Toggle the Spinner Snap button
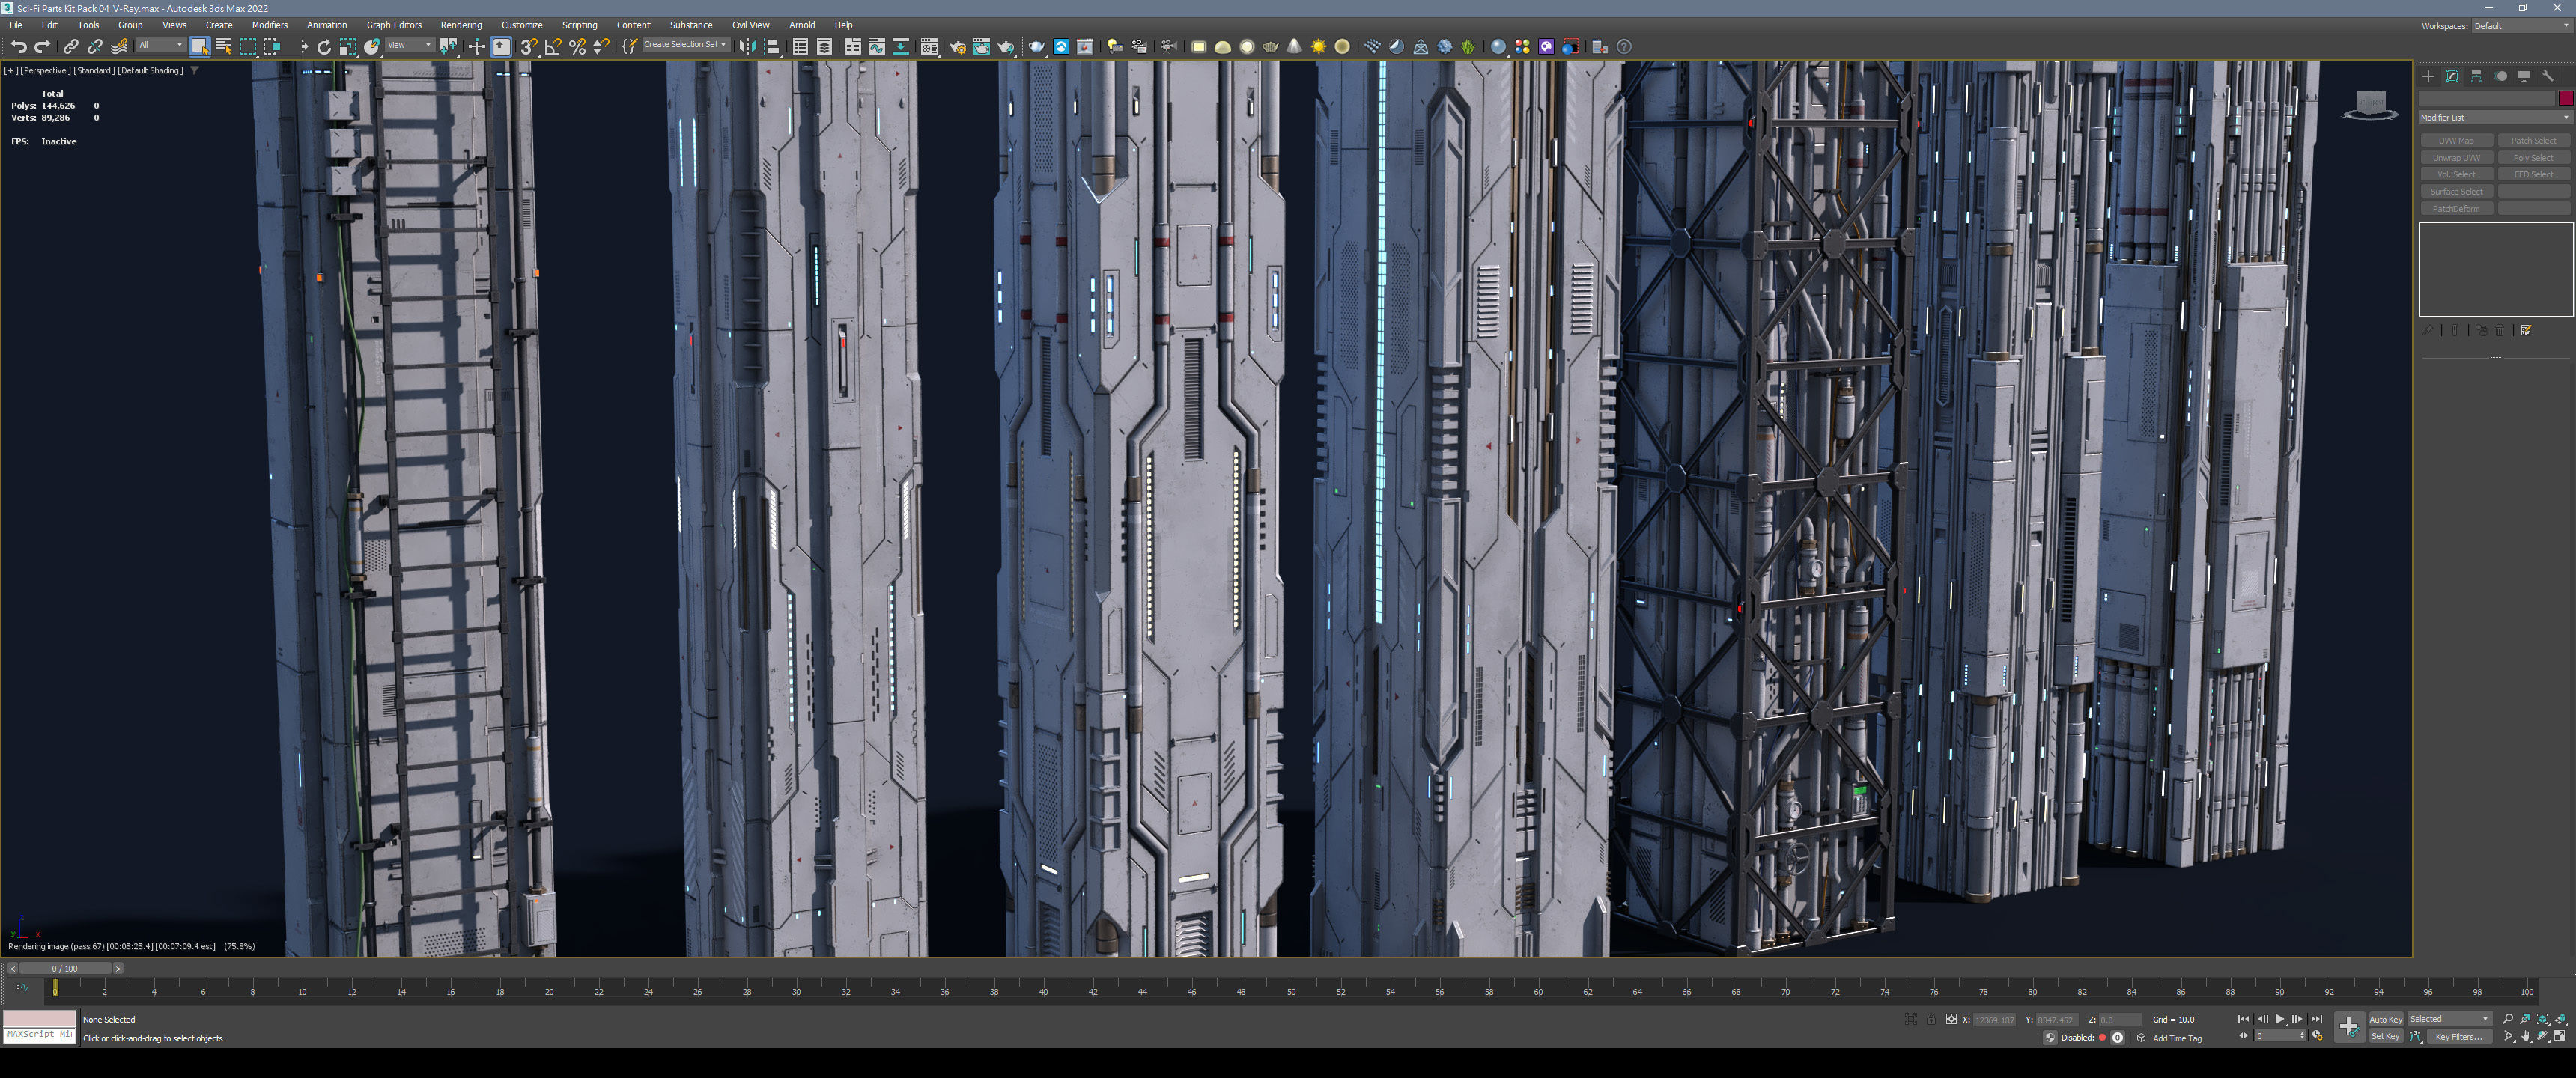Viewport: 2576px width, 1078px height. tap(601, 46)
